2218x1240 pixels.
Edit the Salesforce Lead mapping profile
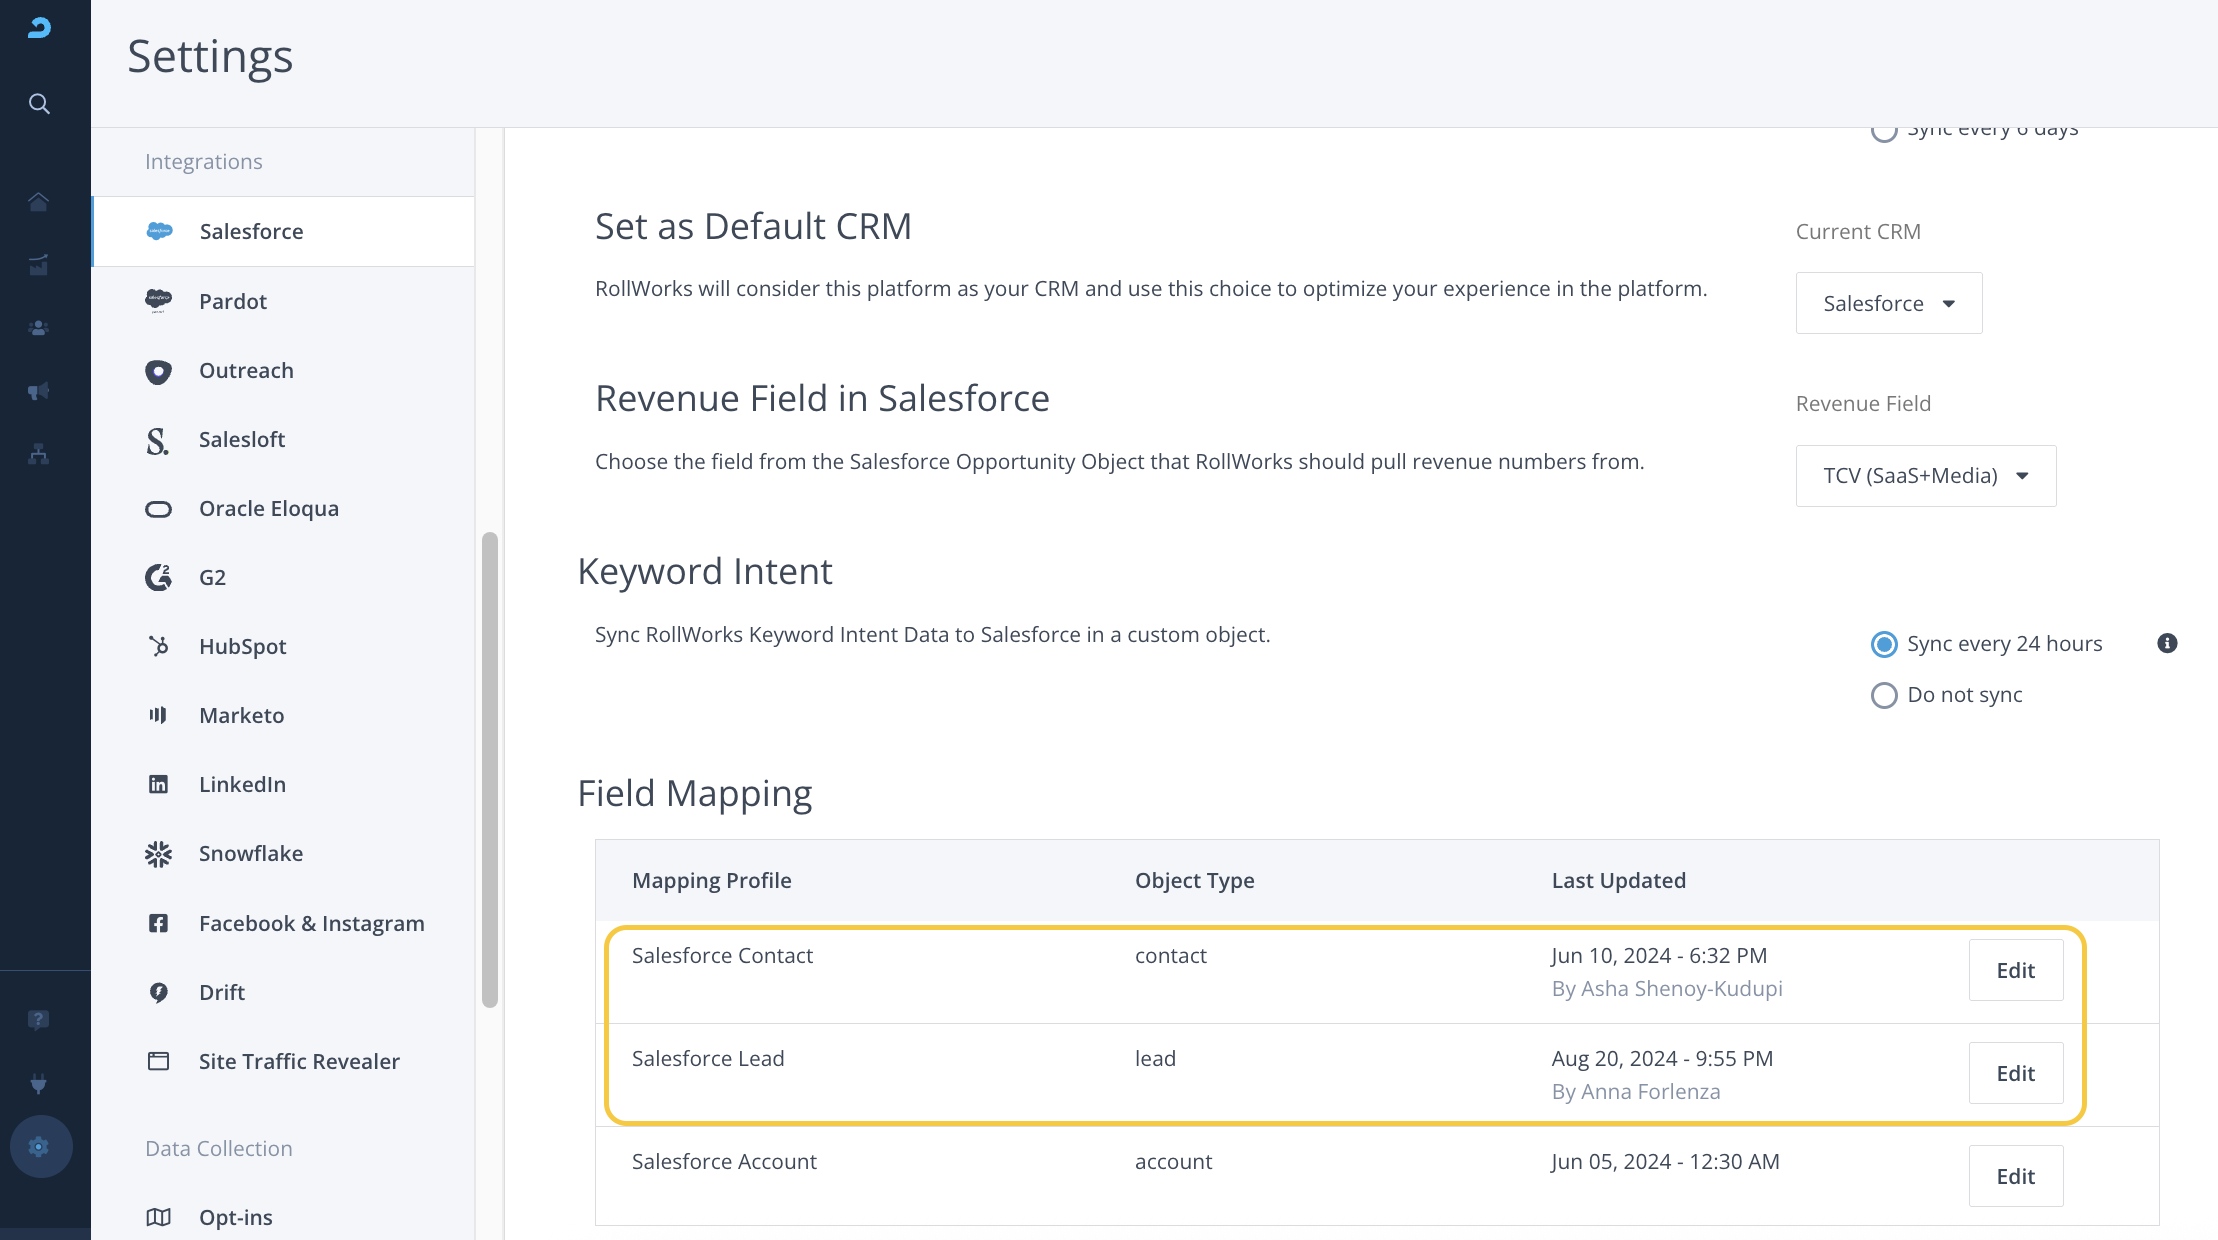point(2015,1074)
